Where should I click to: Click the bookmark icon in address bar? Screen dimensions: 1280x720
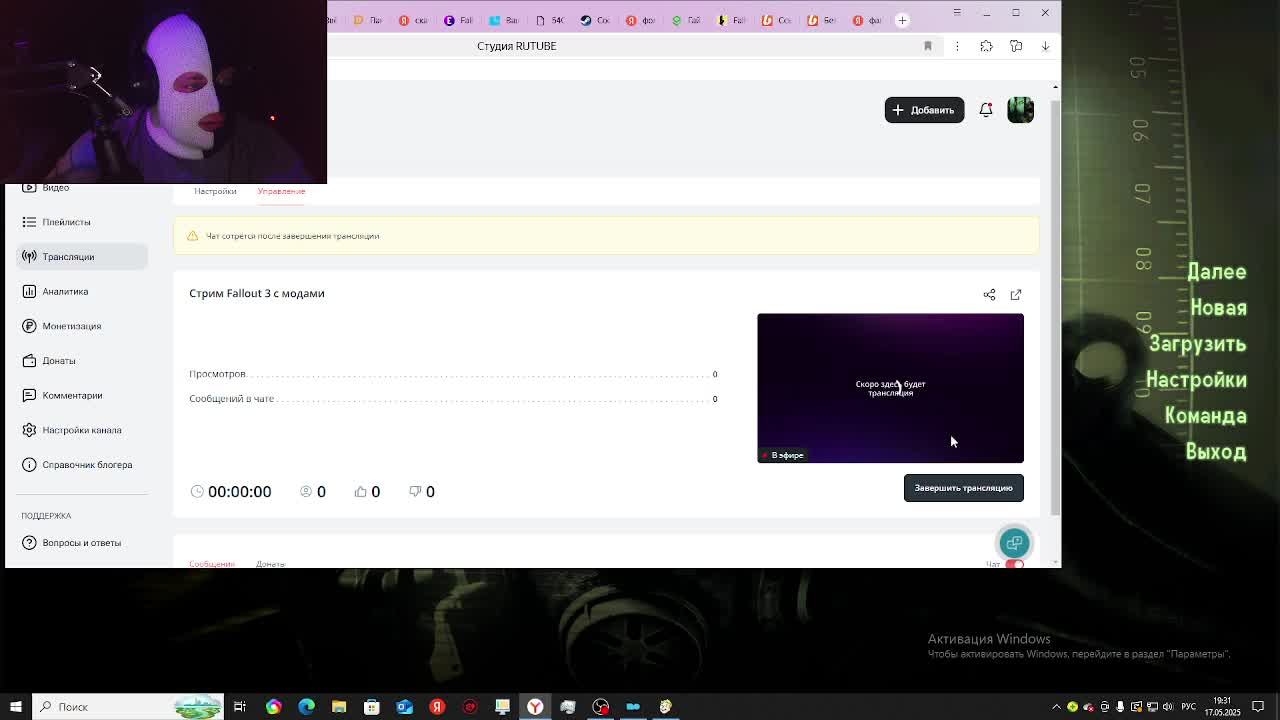coord(928,46)
